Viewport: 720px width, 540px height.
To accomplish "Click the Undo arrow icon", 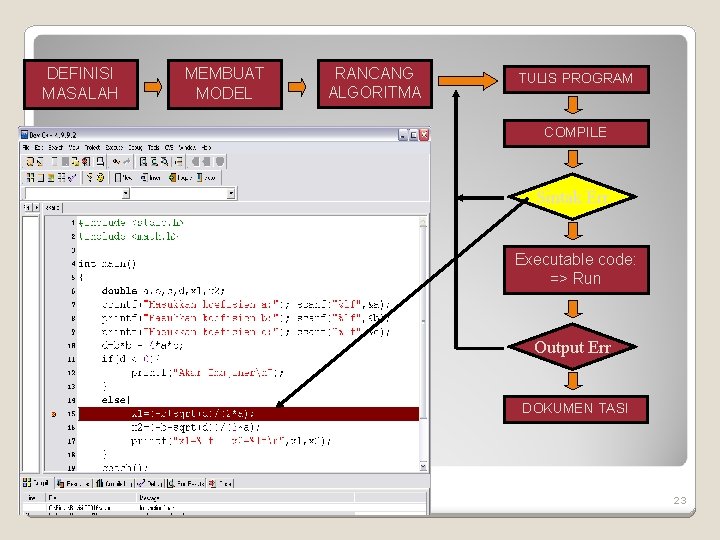I will (x=116, y=161).
